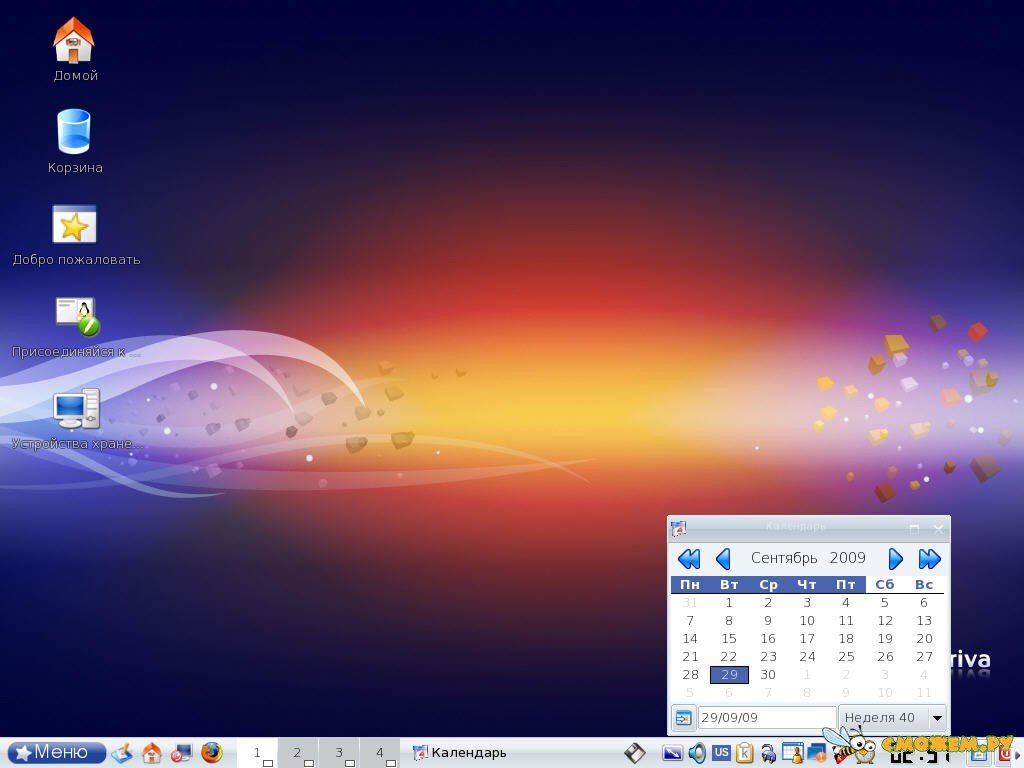Open the Корзина trash icon
The image size is (1024, 768).
coord(74,133)
